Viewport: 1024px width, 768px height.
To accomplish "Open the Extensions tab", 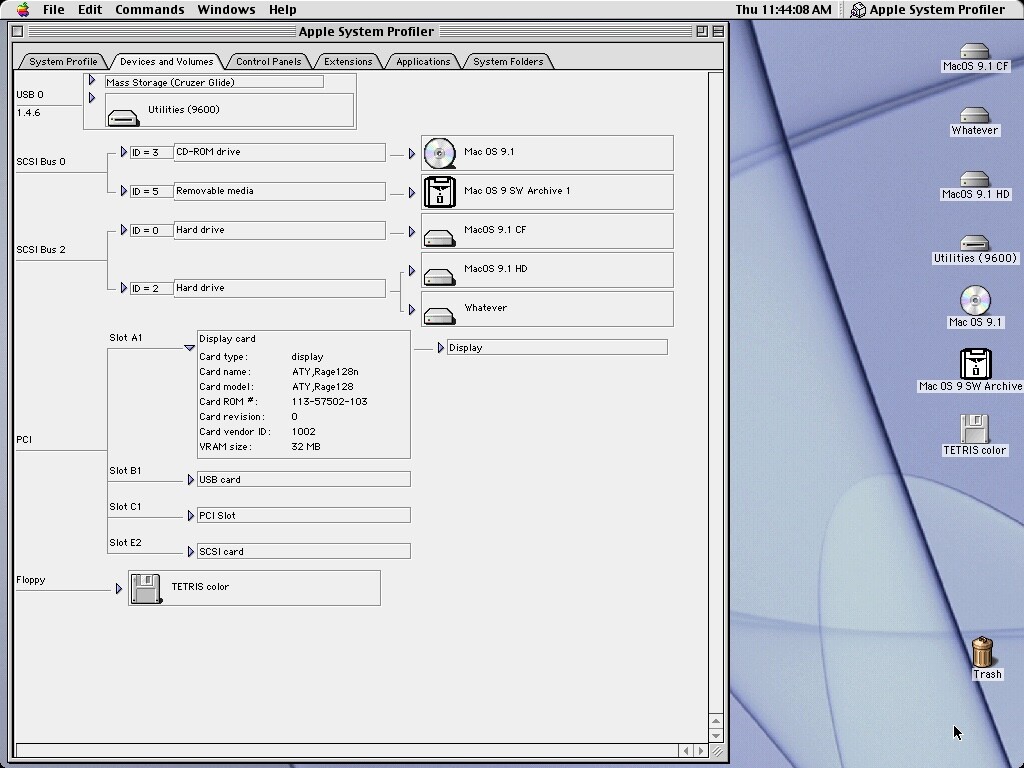I will click(x=348, y=62).
